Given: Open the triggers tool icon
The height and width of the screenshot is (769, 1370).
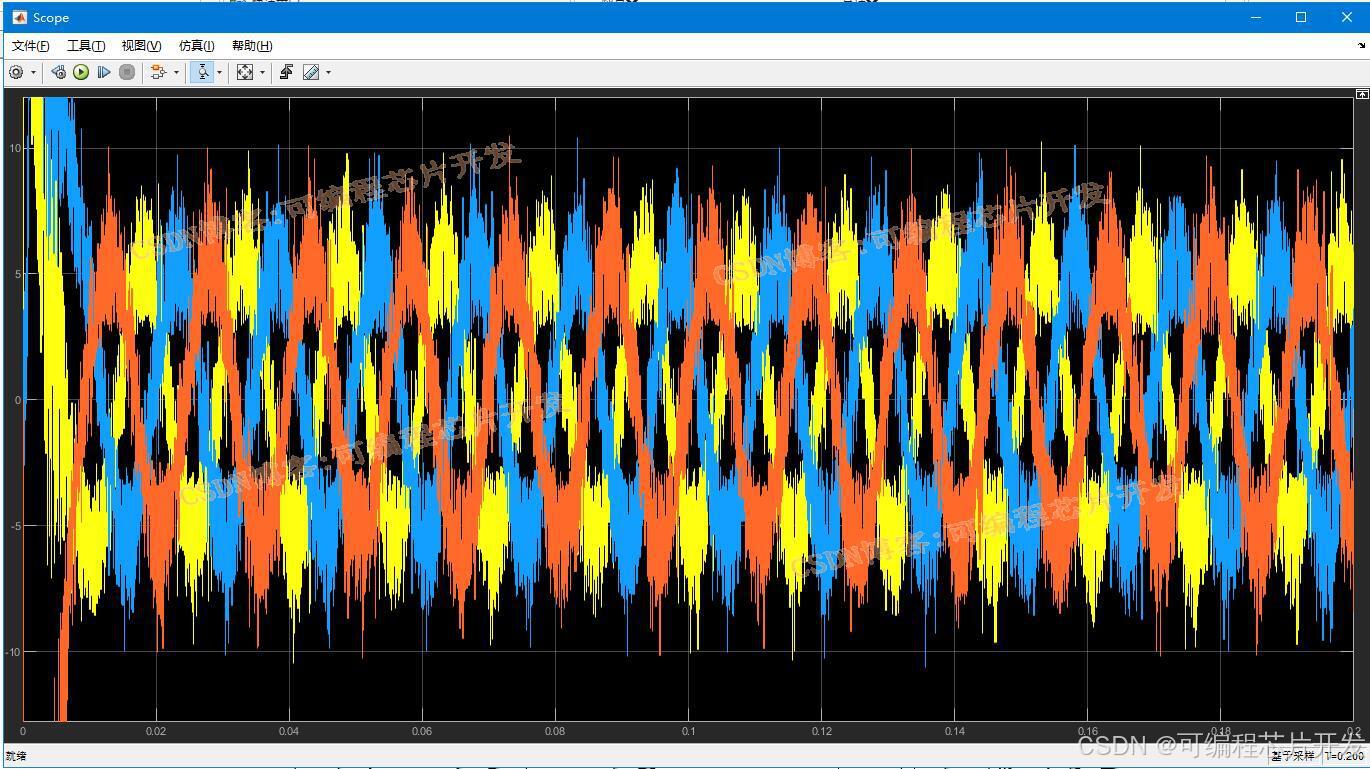Looking at the screenshot, I should pos(286,72).
